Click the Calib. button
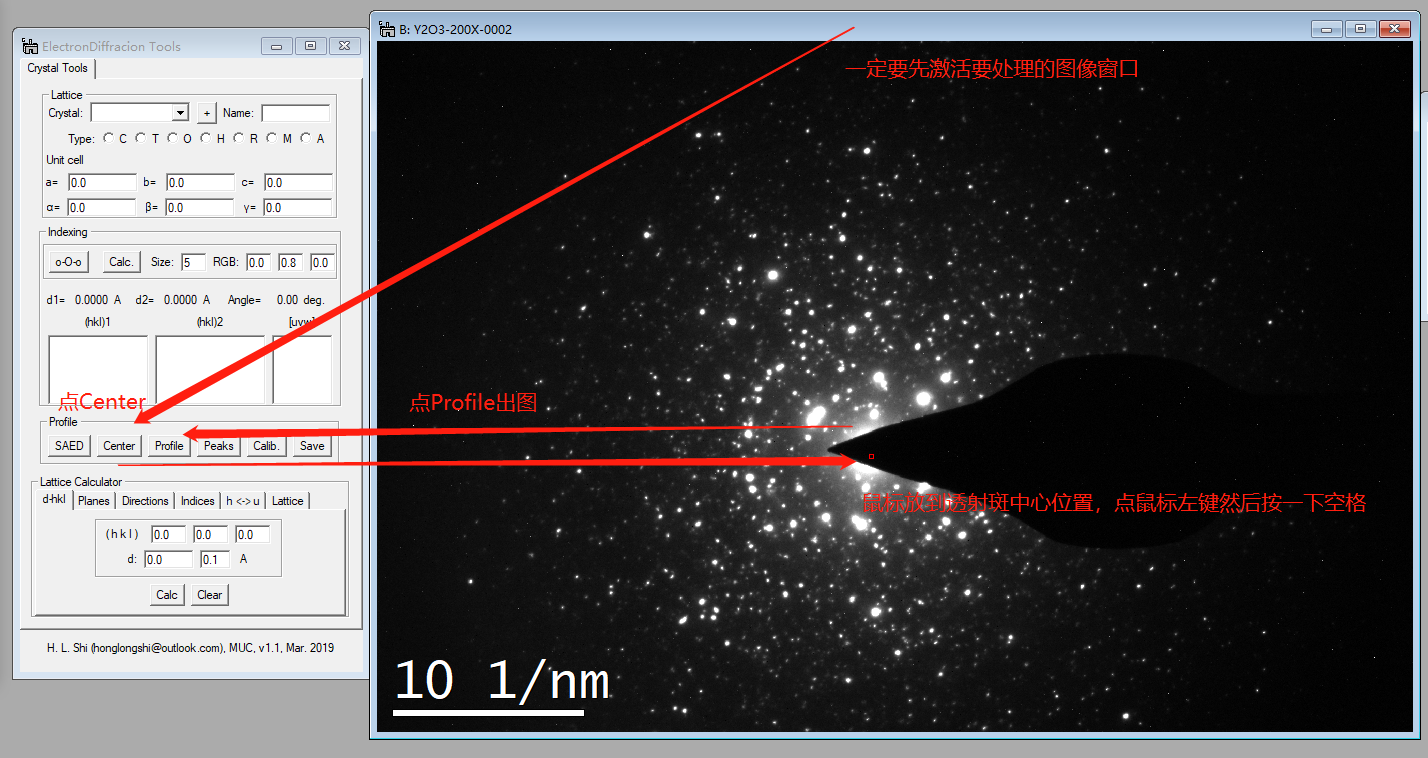Viewport: 1428px width, 758px height. 266,446
